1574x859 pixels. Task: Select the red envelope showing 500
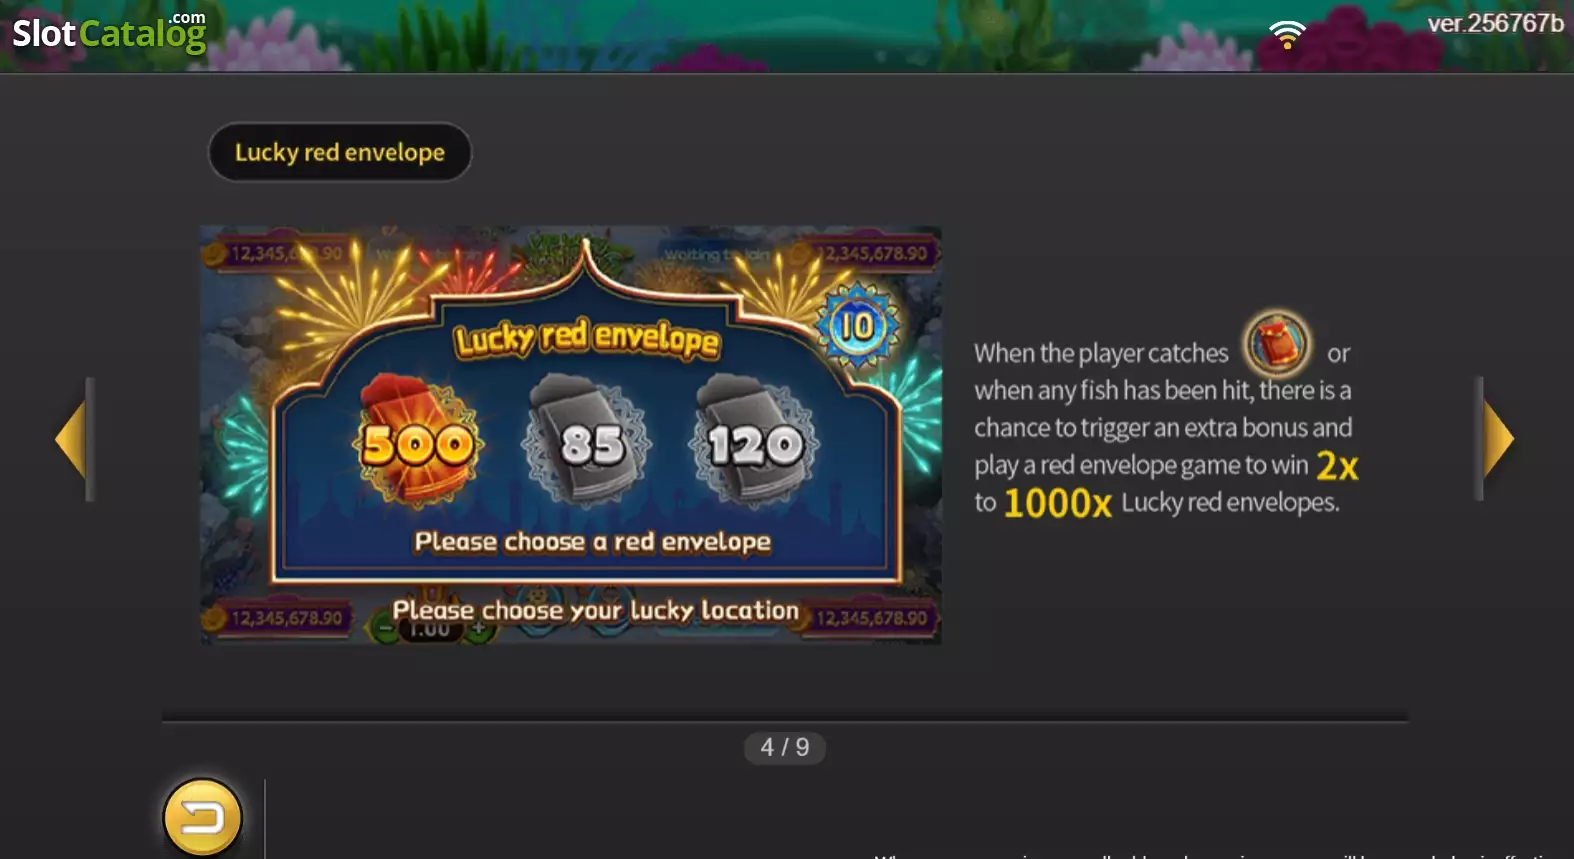point(418,440)
